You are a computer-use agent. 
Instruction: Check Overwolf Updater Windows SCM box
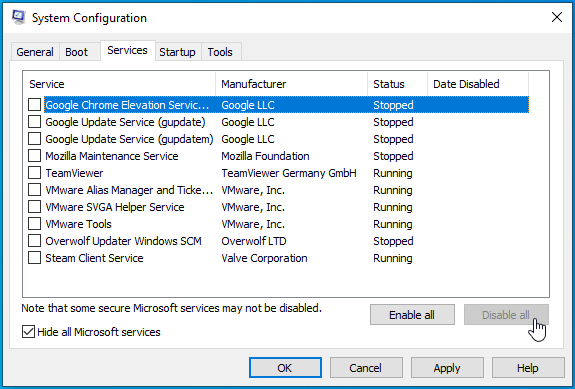click(34, 241)
